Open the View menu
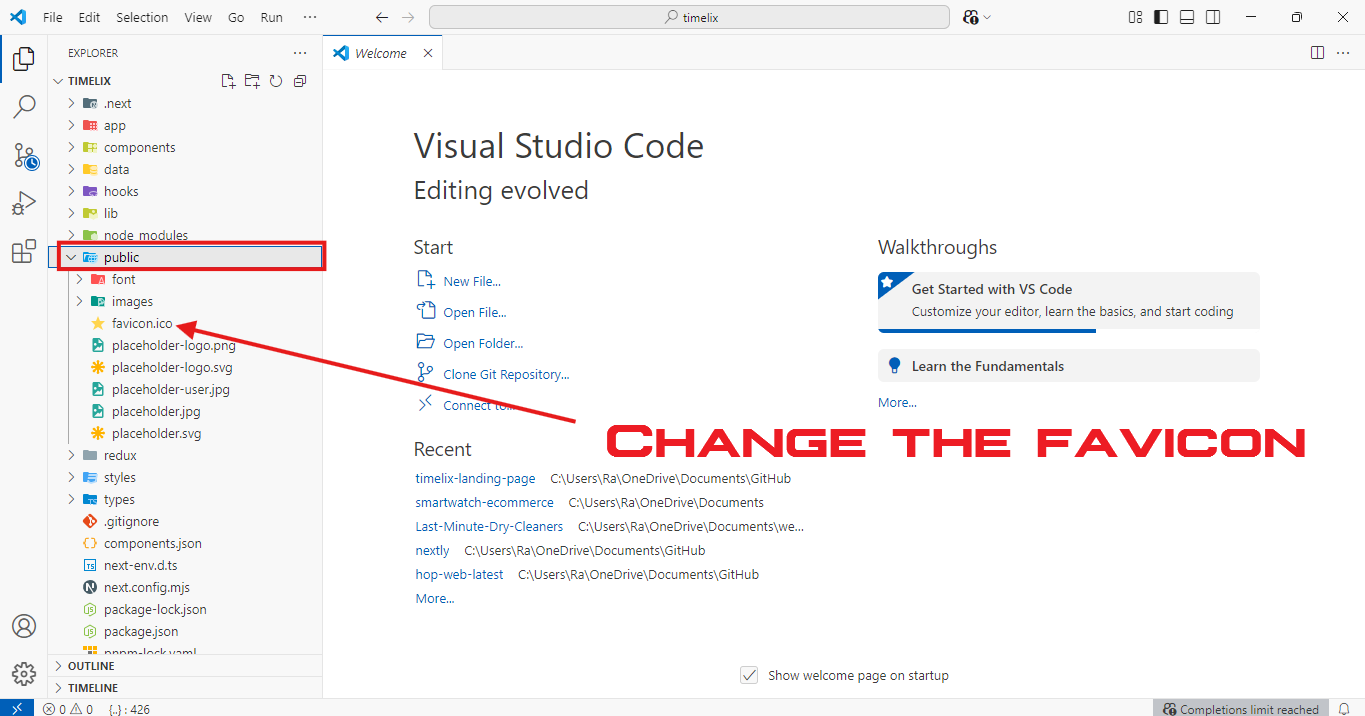The width and height of the screenshot is (1365, 716). click(198, 17)
